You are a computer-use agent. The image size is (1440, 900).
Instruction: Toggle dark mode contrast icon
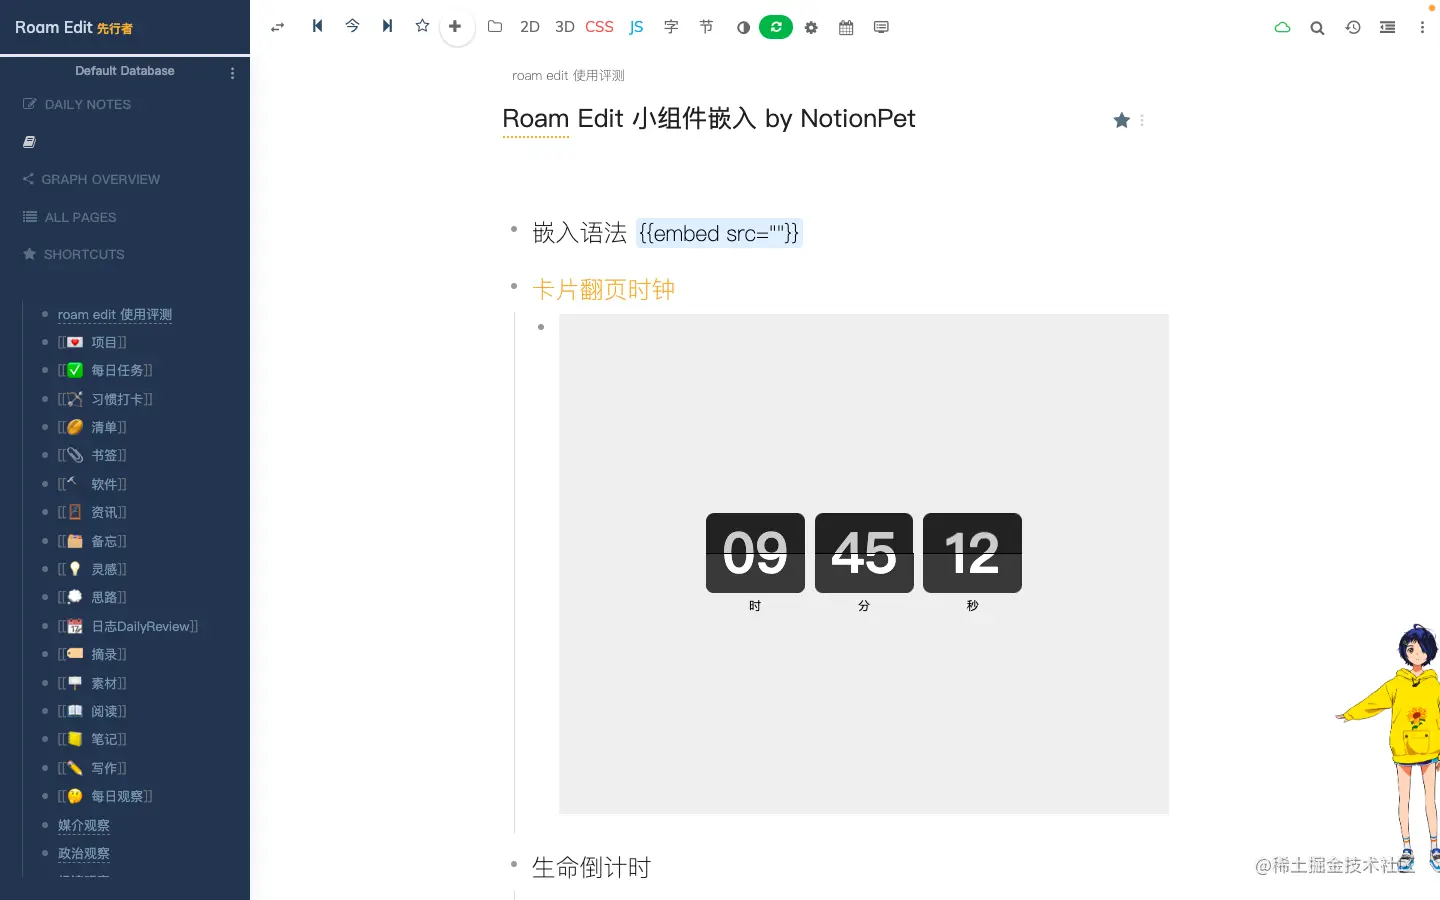(743, 28)
